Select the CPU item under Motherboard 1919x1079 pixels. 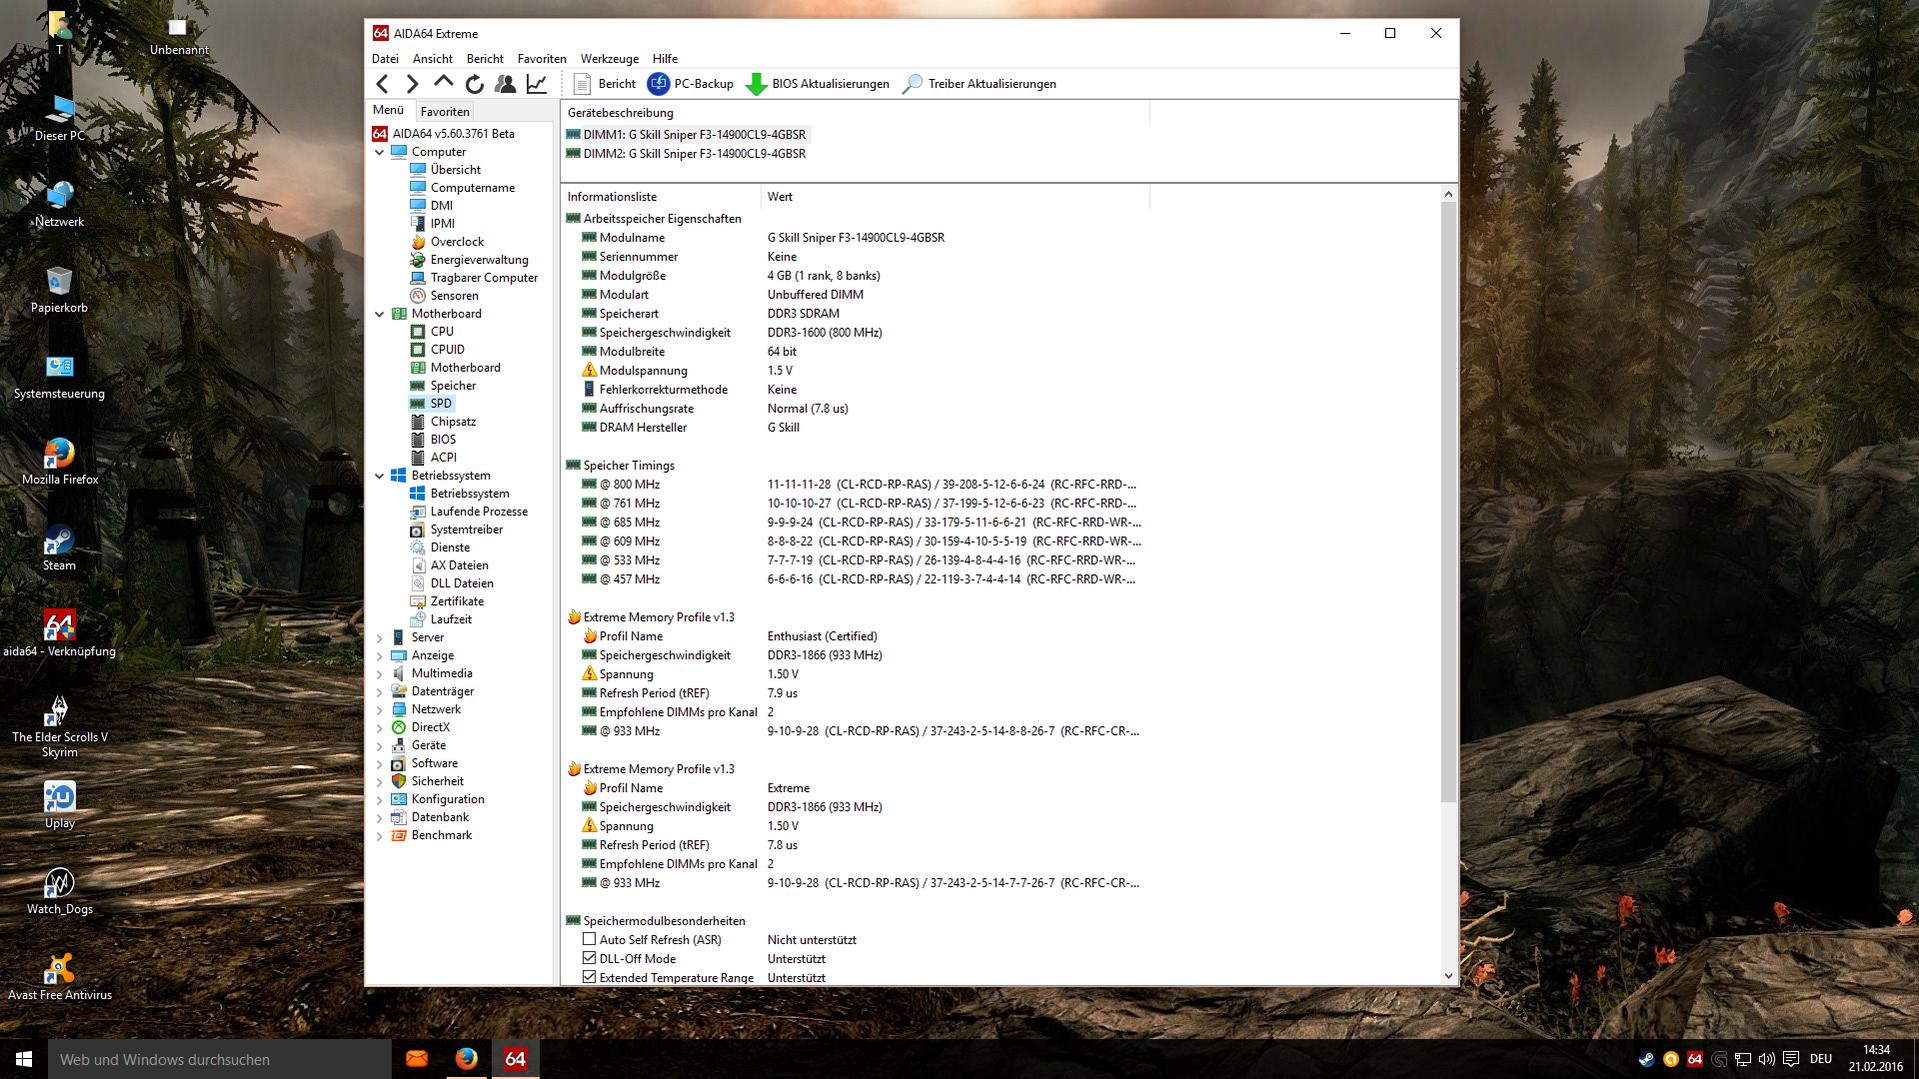click(x=442, y=332)
